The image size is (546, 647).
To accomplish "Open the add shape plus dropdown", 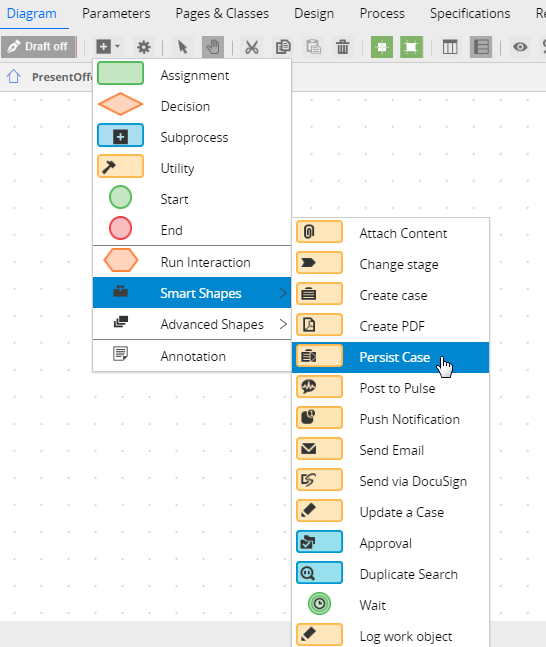I will coord(108,47).
